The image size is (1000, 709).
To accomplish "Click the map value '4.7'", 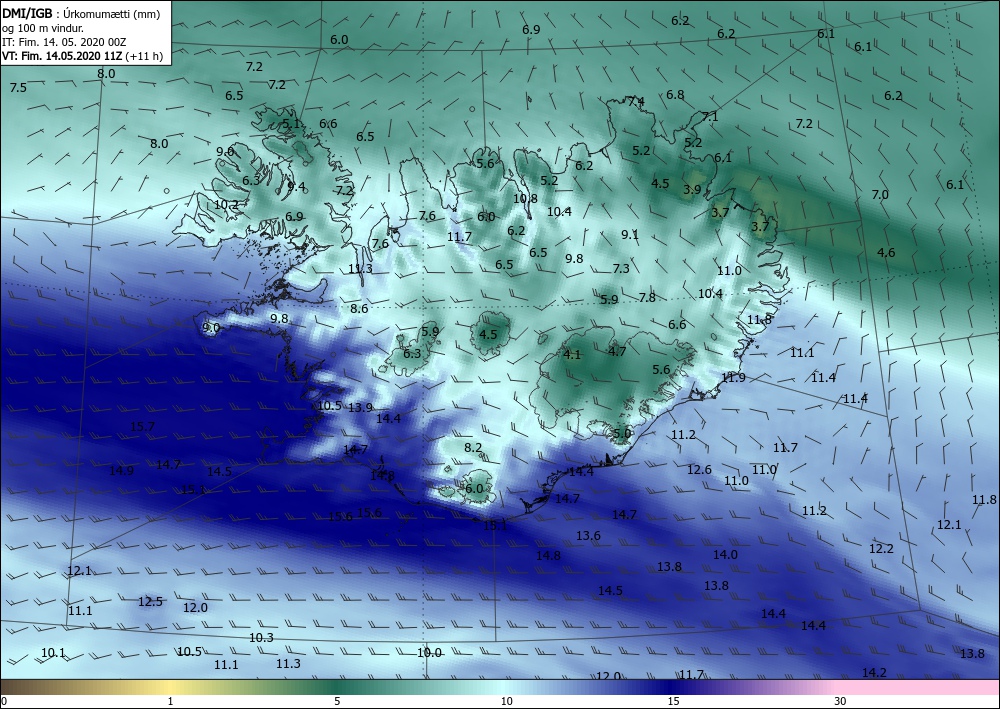I will 617,351.
